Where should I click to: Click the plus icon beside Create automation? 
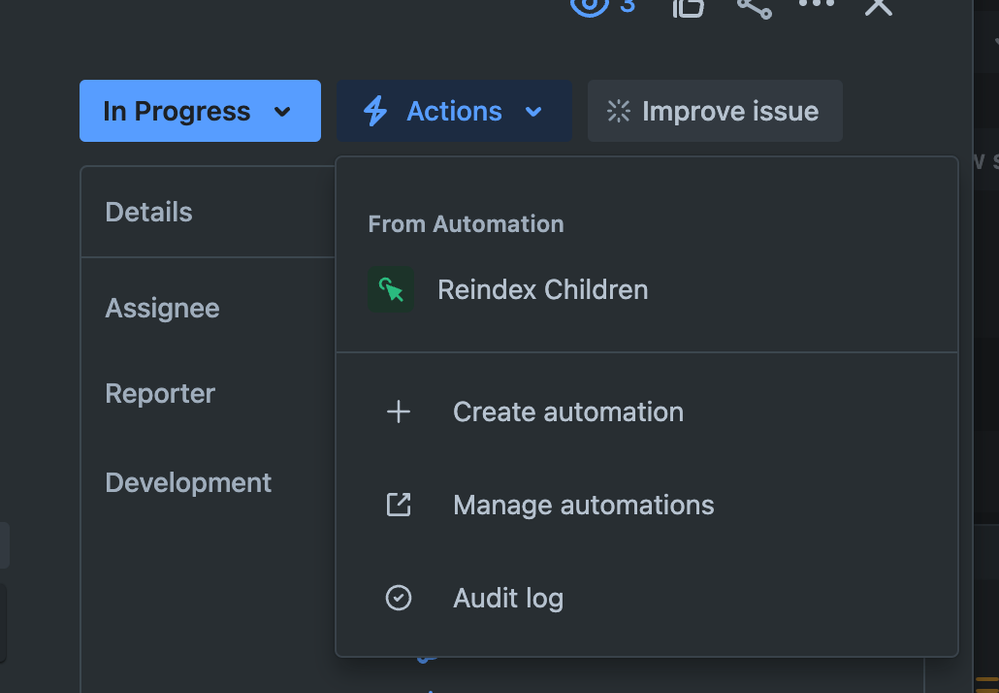click(398, 412)
